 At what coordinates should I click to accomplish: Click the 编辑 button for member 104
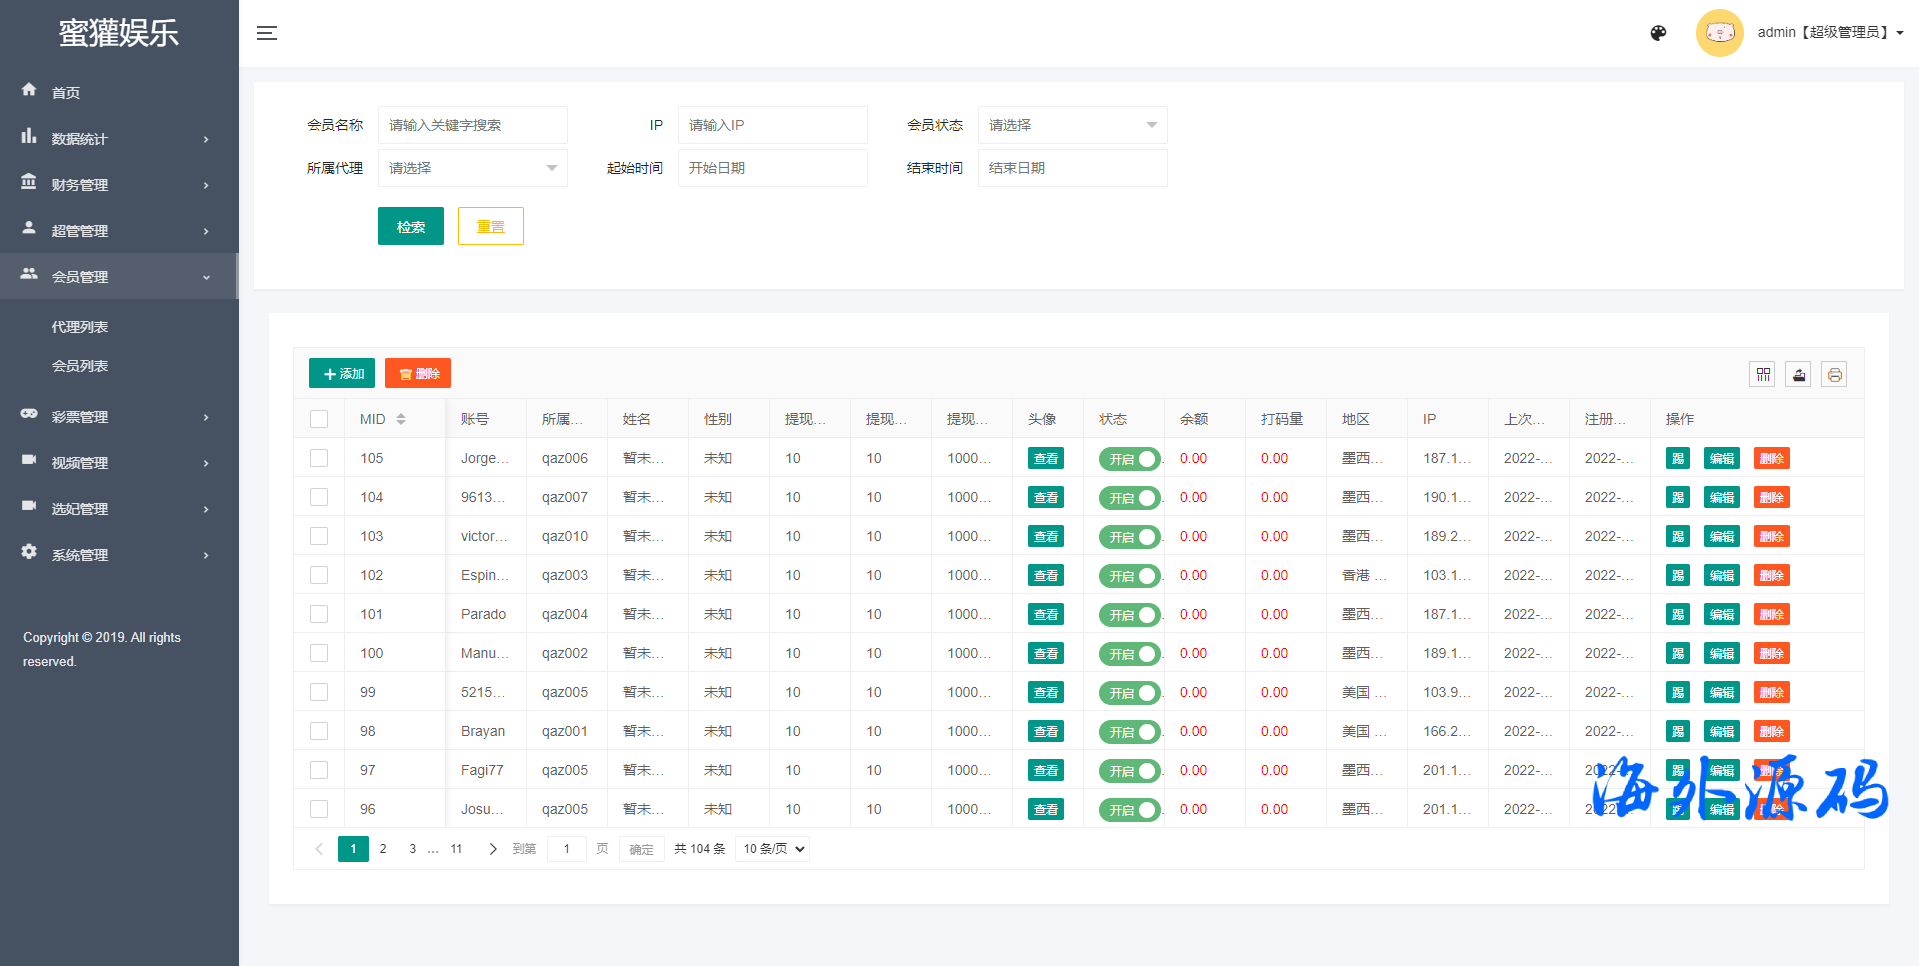click(1721, 498)
